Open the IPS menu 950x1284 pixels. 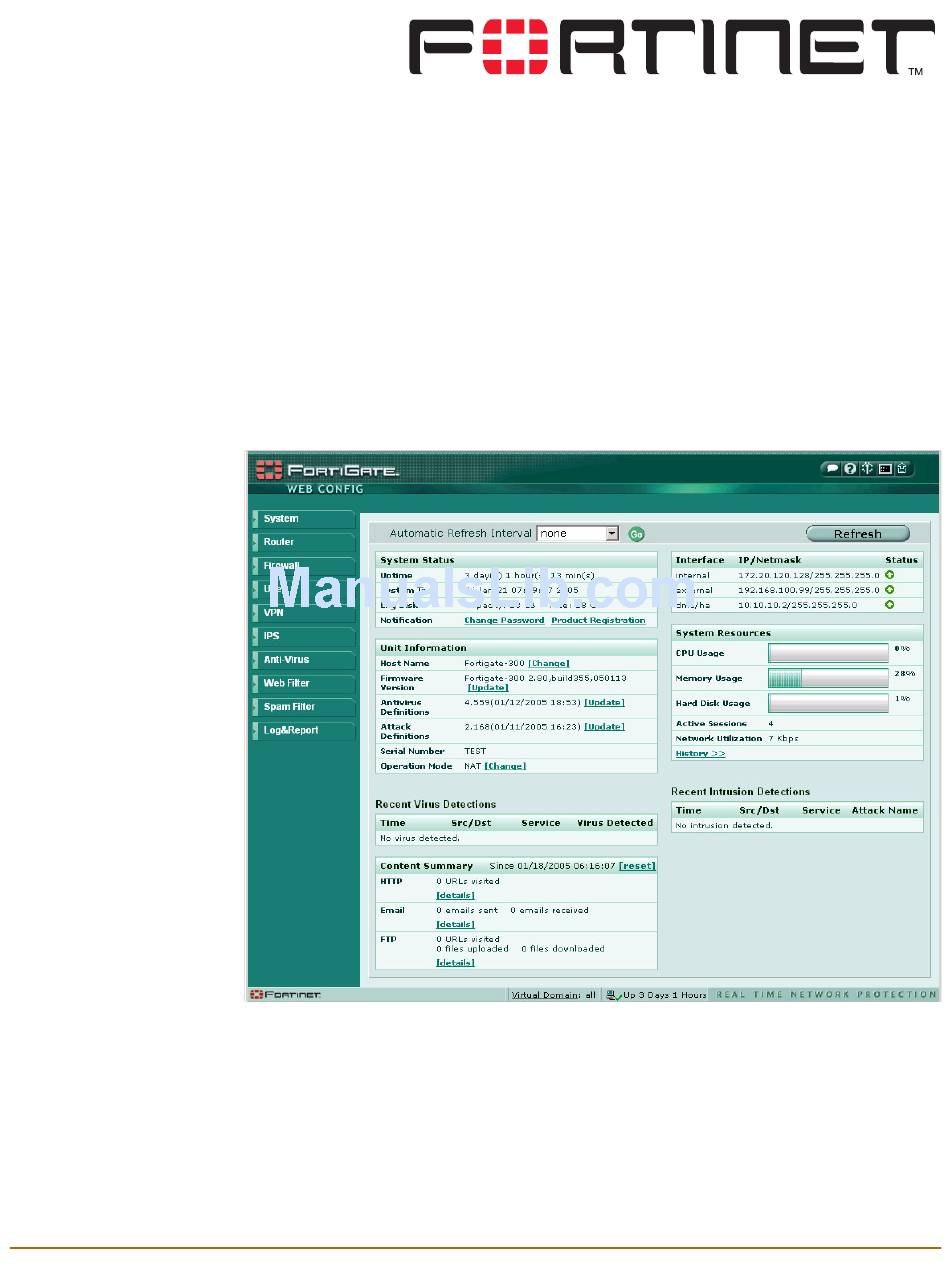click(304, 636)
